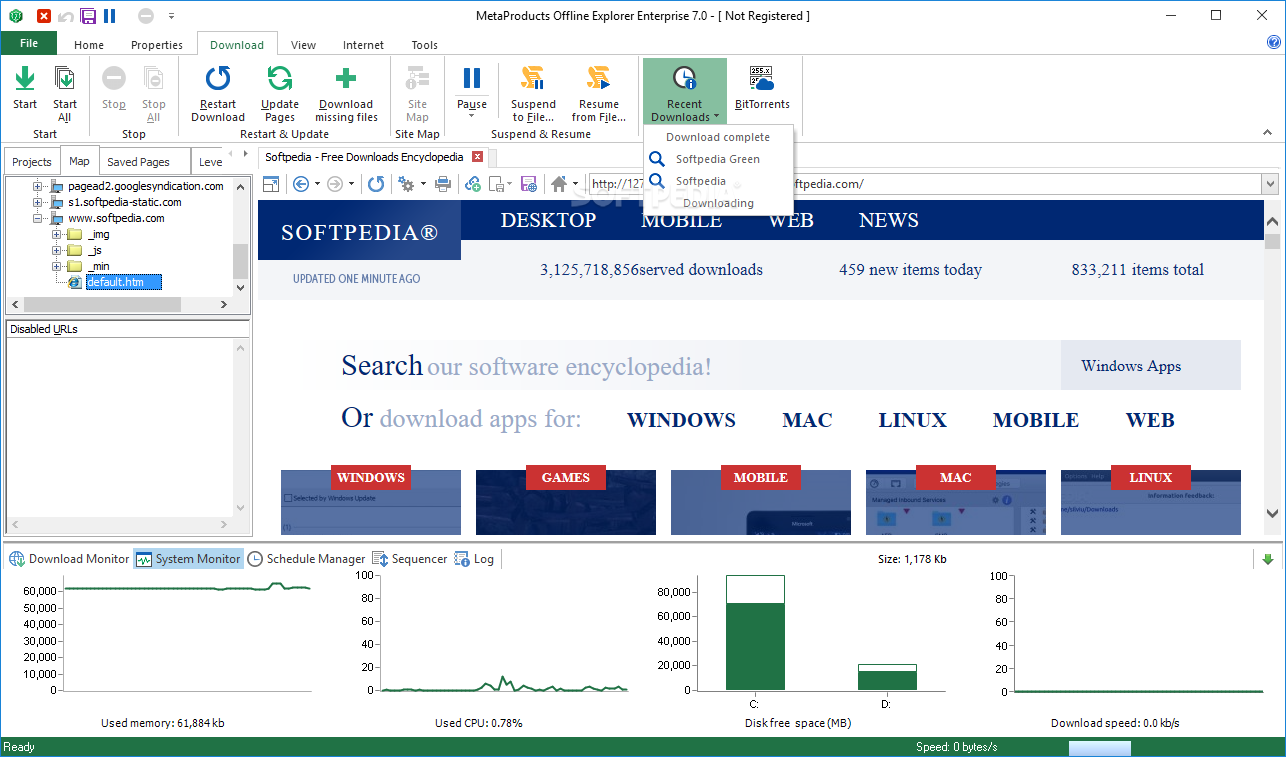Expand the s1.softpedia-static.com tree node
1286x757 pixels.
[x=38, y=202]
